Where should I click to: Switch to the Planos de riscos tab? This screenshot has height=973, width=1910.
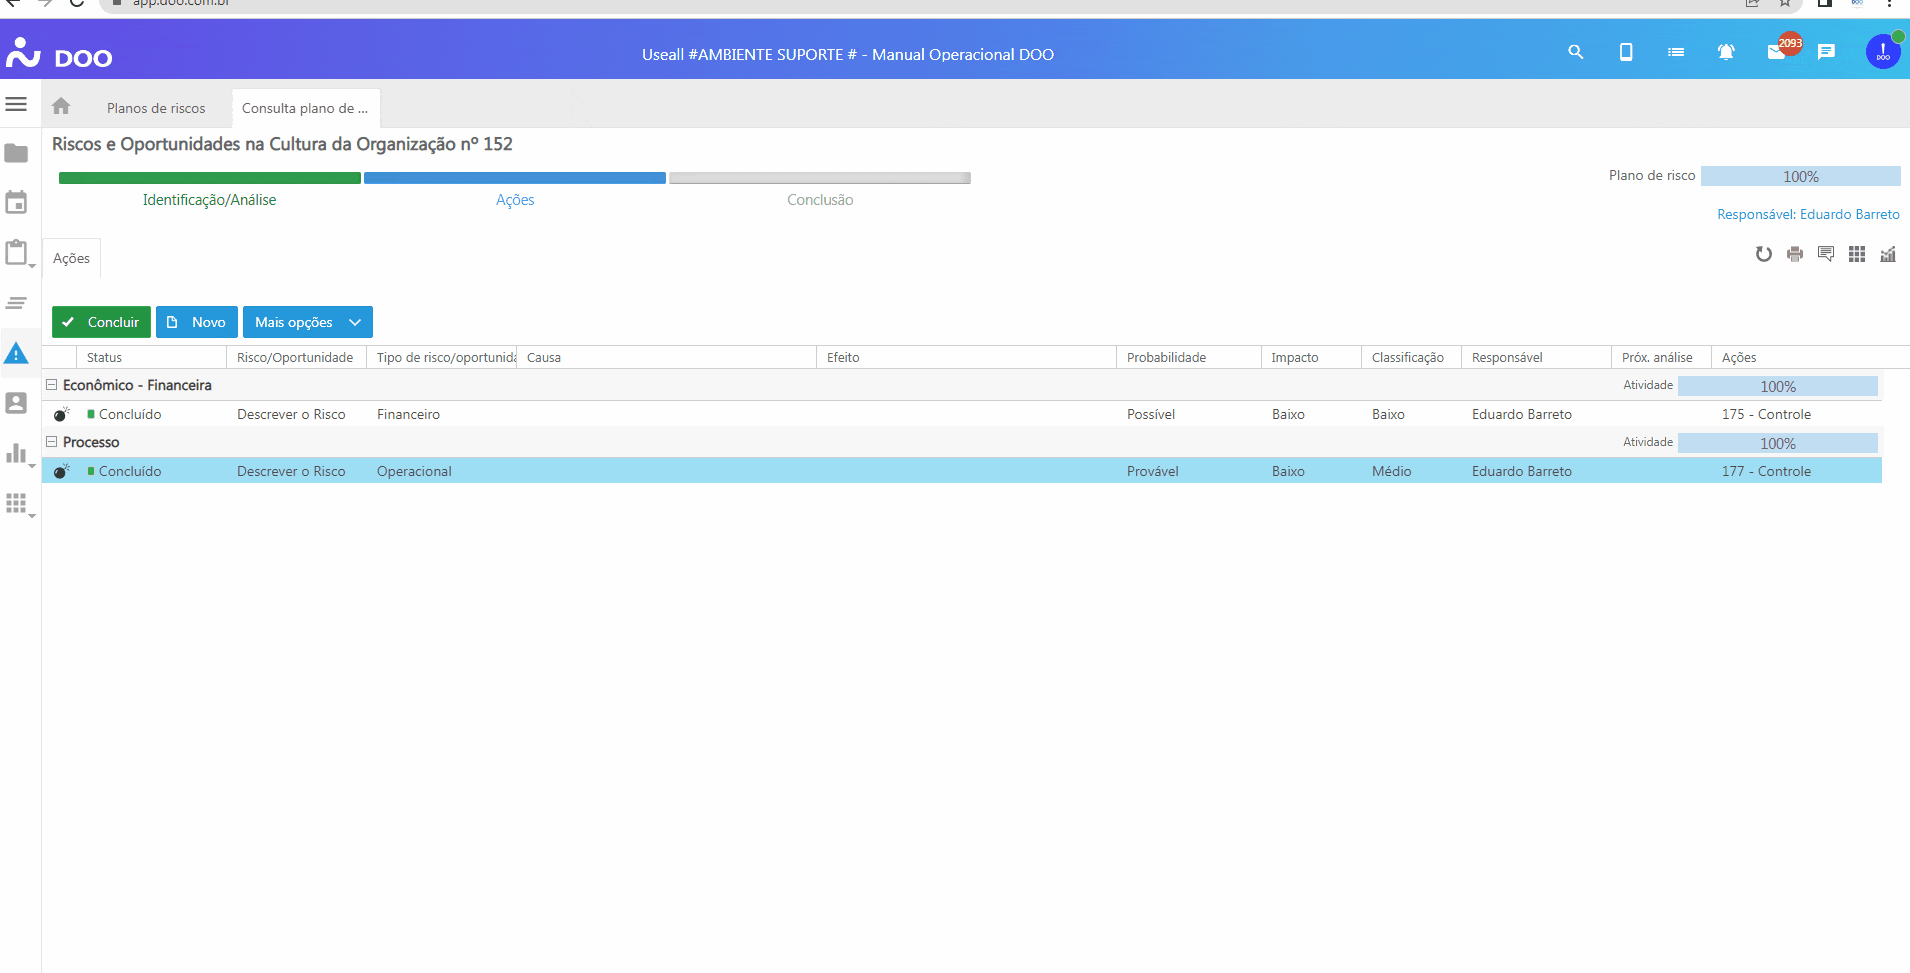click(x=156, y=108)
